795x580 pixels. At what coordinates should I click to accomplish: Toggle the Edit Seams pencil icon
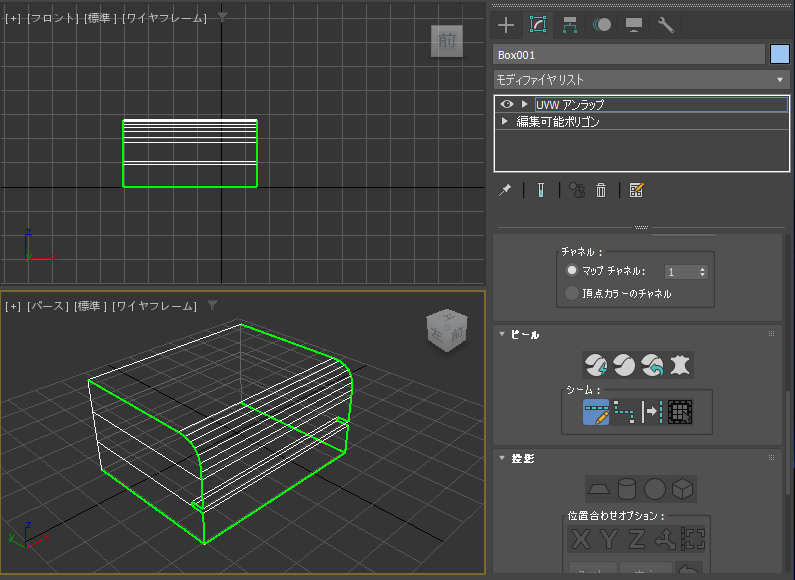(596, 412)
